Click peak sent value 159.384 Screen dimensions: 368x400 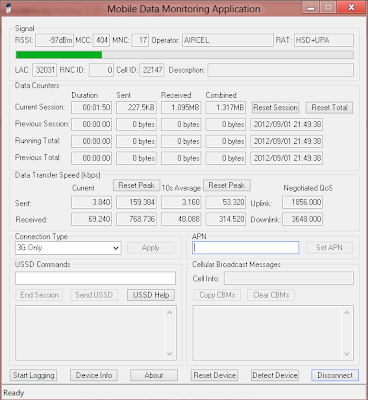[x=136, y=202]
